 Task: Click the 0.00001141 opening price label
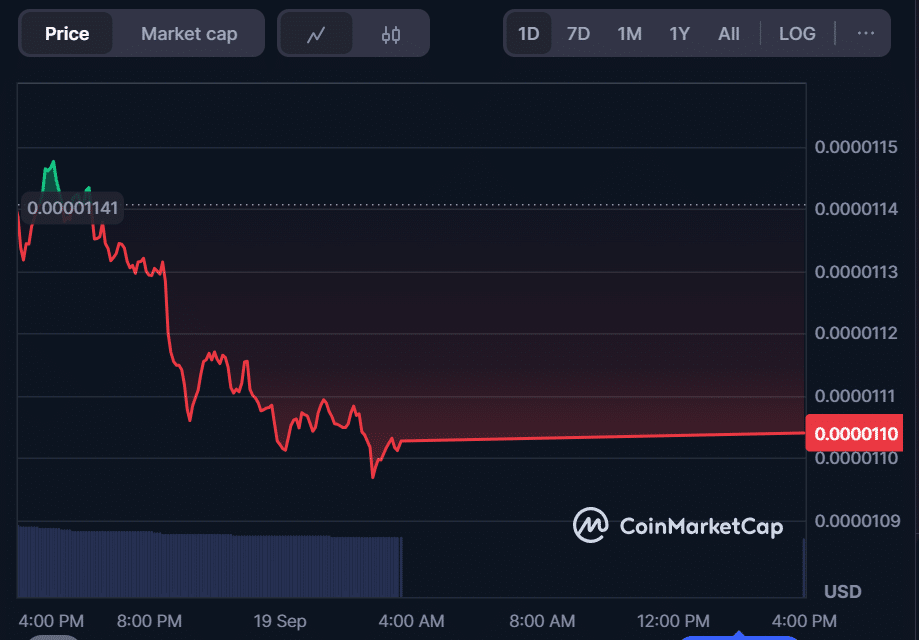click(x=72, y=209)
